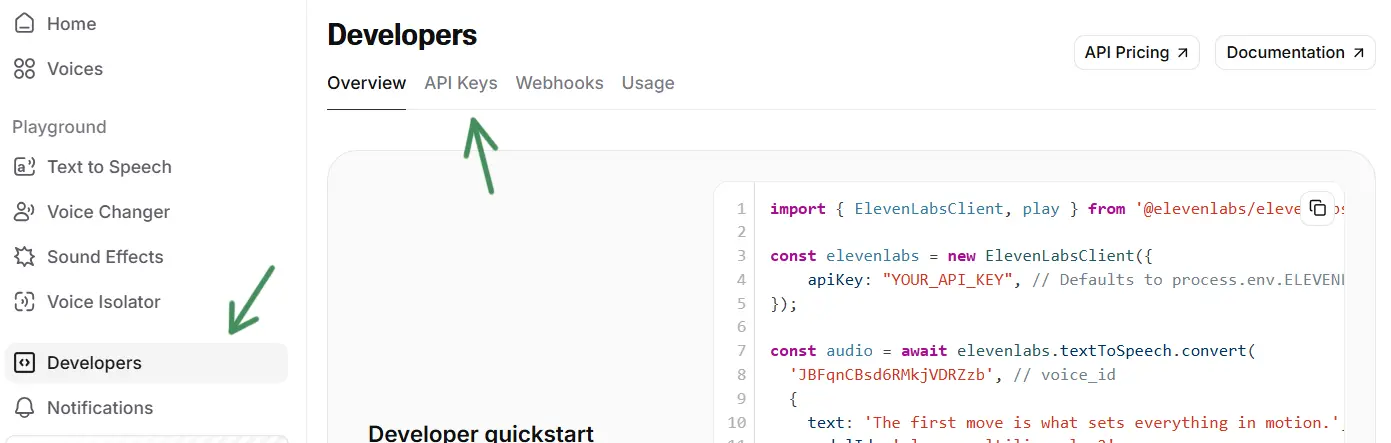Image resolution: width=1391 pixels, height=443 pixels.
Task: Click line number 7 in code gutter
Action: point(741,351)
